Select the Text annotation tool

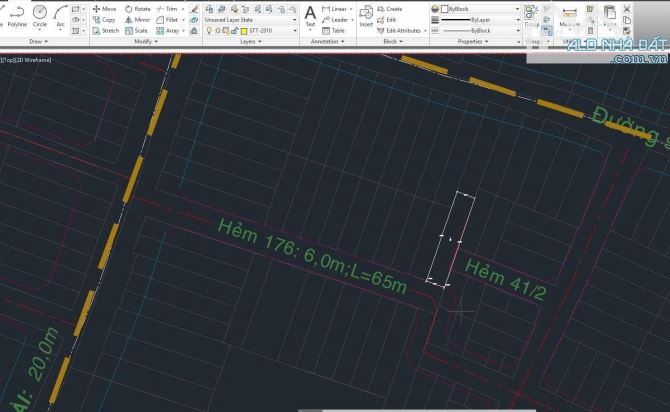click(310, 15)
